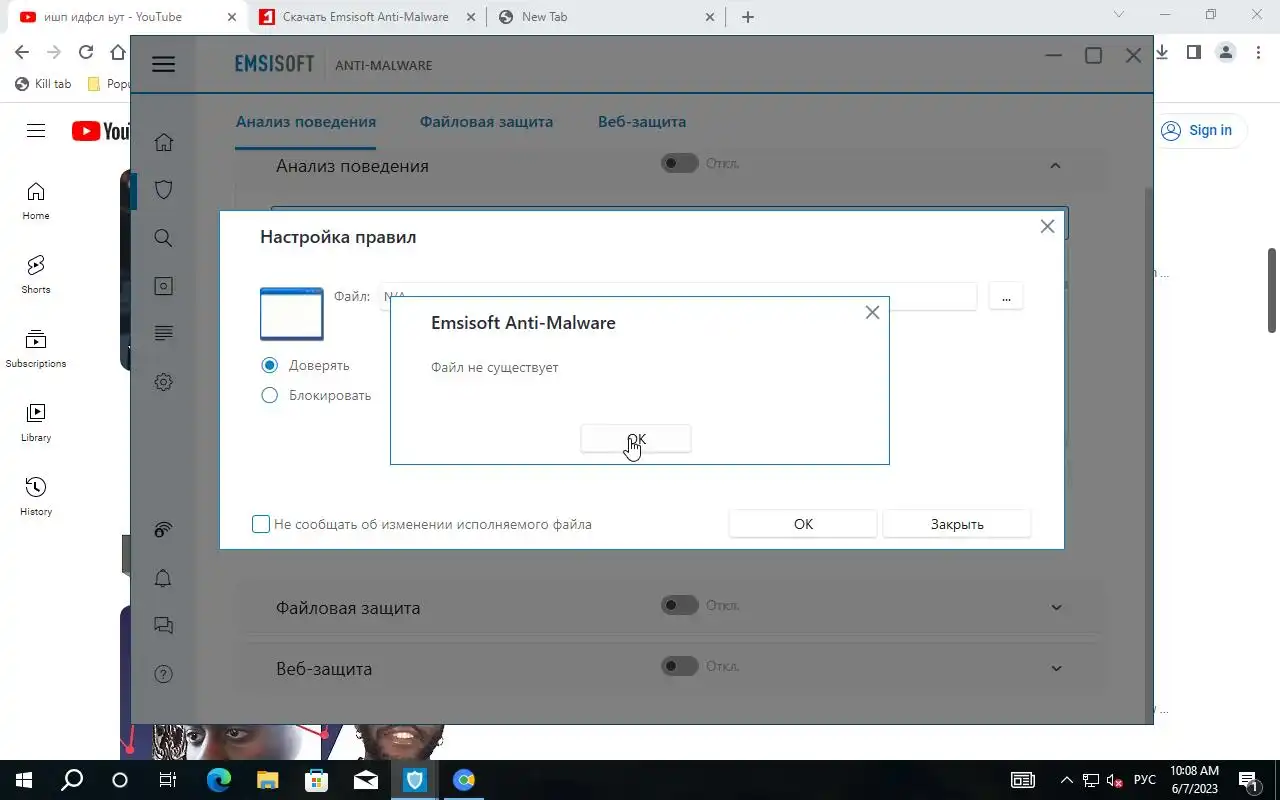Screen dimensions: 1280x800
Task: Open YouTube Subscriptions in sidebar
Action: (x=36, y=349)
